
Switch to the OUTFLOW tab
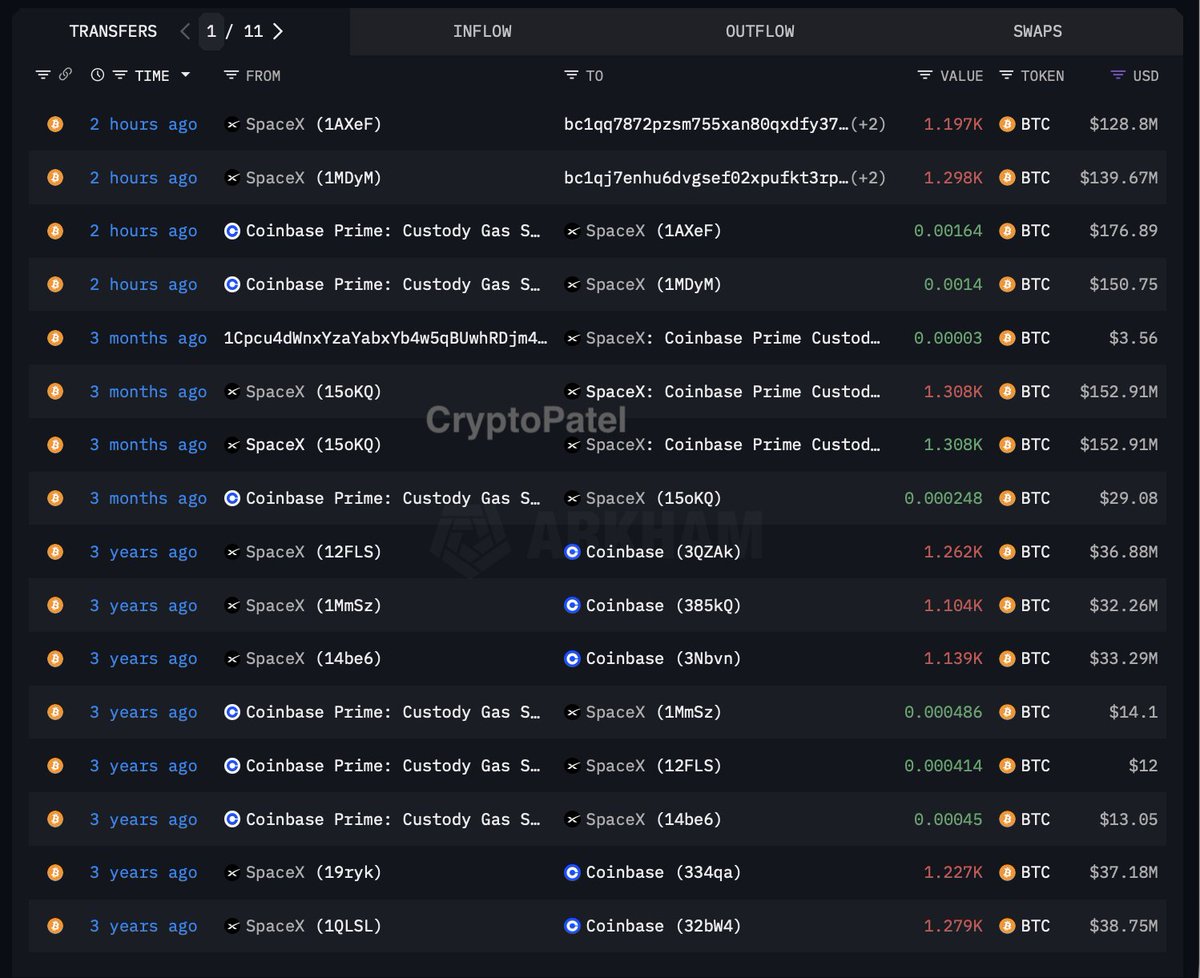click(760, 31)
